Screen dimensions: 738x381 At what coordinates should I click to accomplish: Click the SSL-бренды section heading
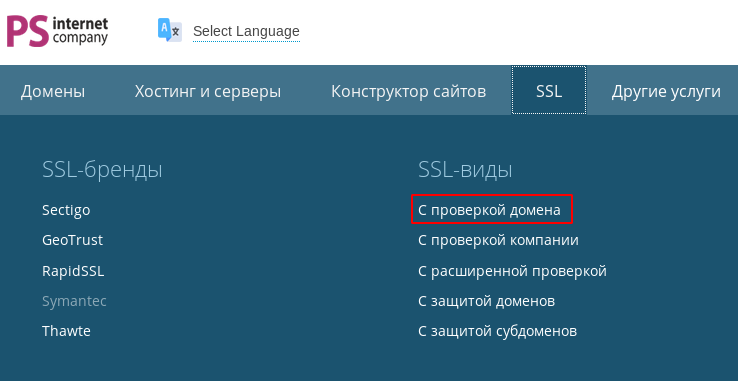tap(102, 170)
